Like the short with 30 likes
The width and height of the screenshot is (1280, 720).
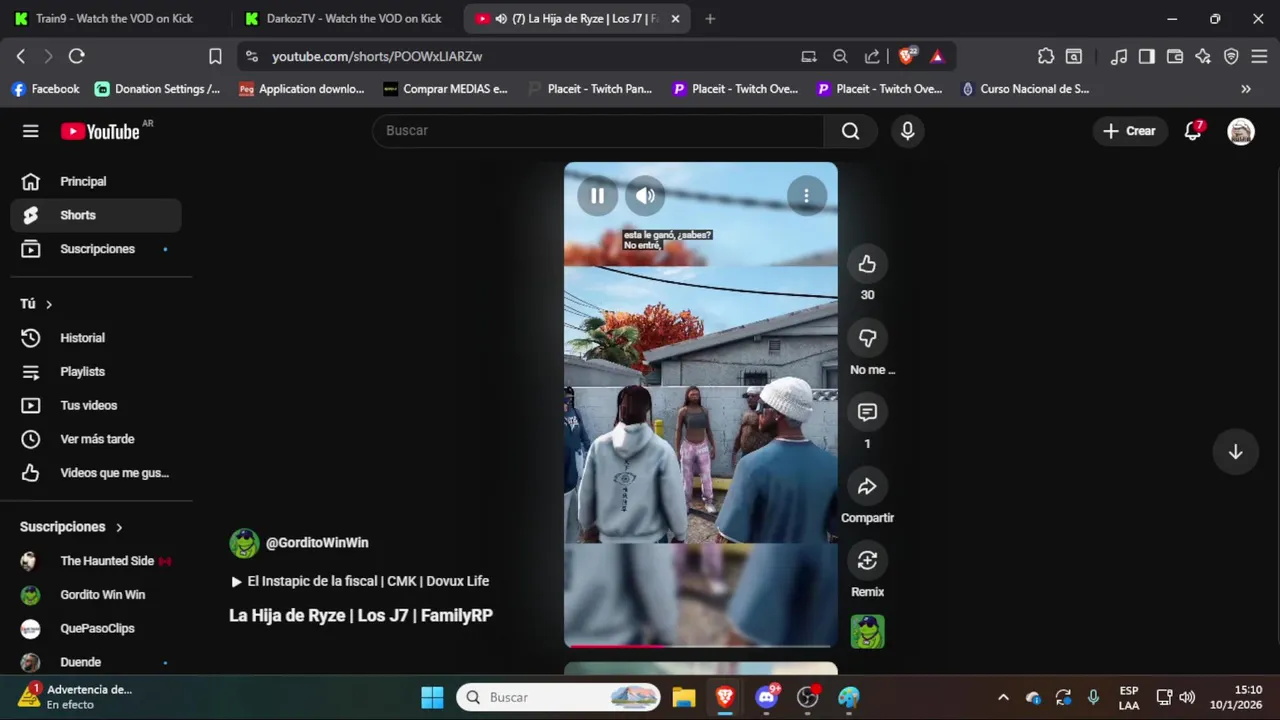point(867,264)
